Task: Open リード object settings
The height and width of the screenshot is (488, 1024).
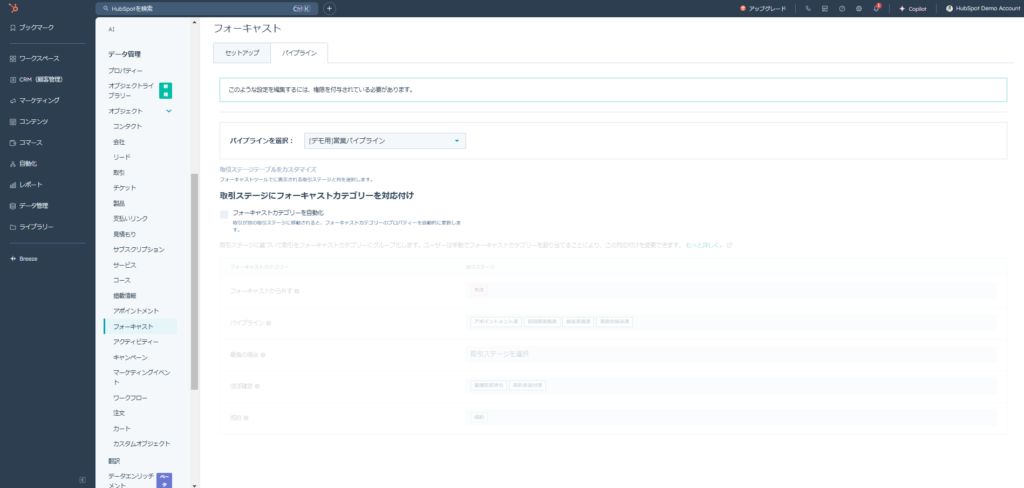Action: [x=121, y=157]
